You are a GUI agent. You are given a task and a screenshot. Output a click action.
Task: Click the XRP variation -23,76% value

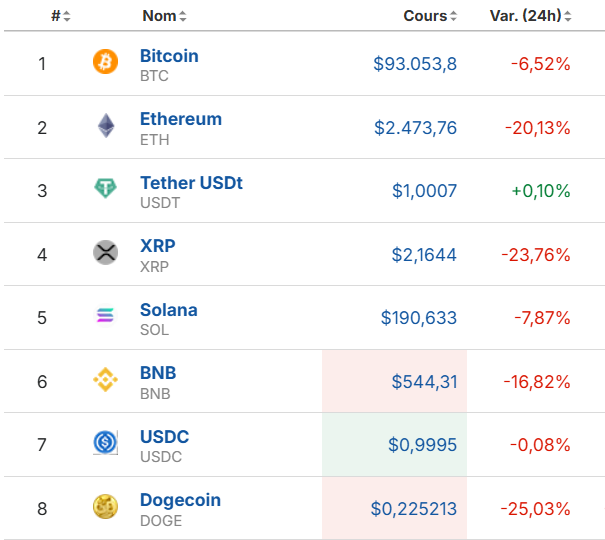tap(536, 255)
